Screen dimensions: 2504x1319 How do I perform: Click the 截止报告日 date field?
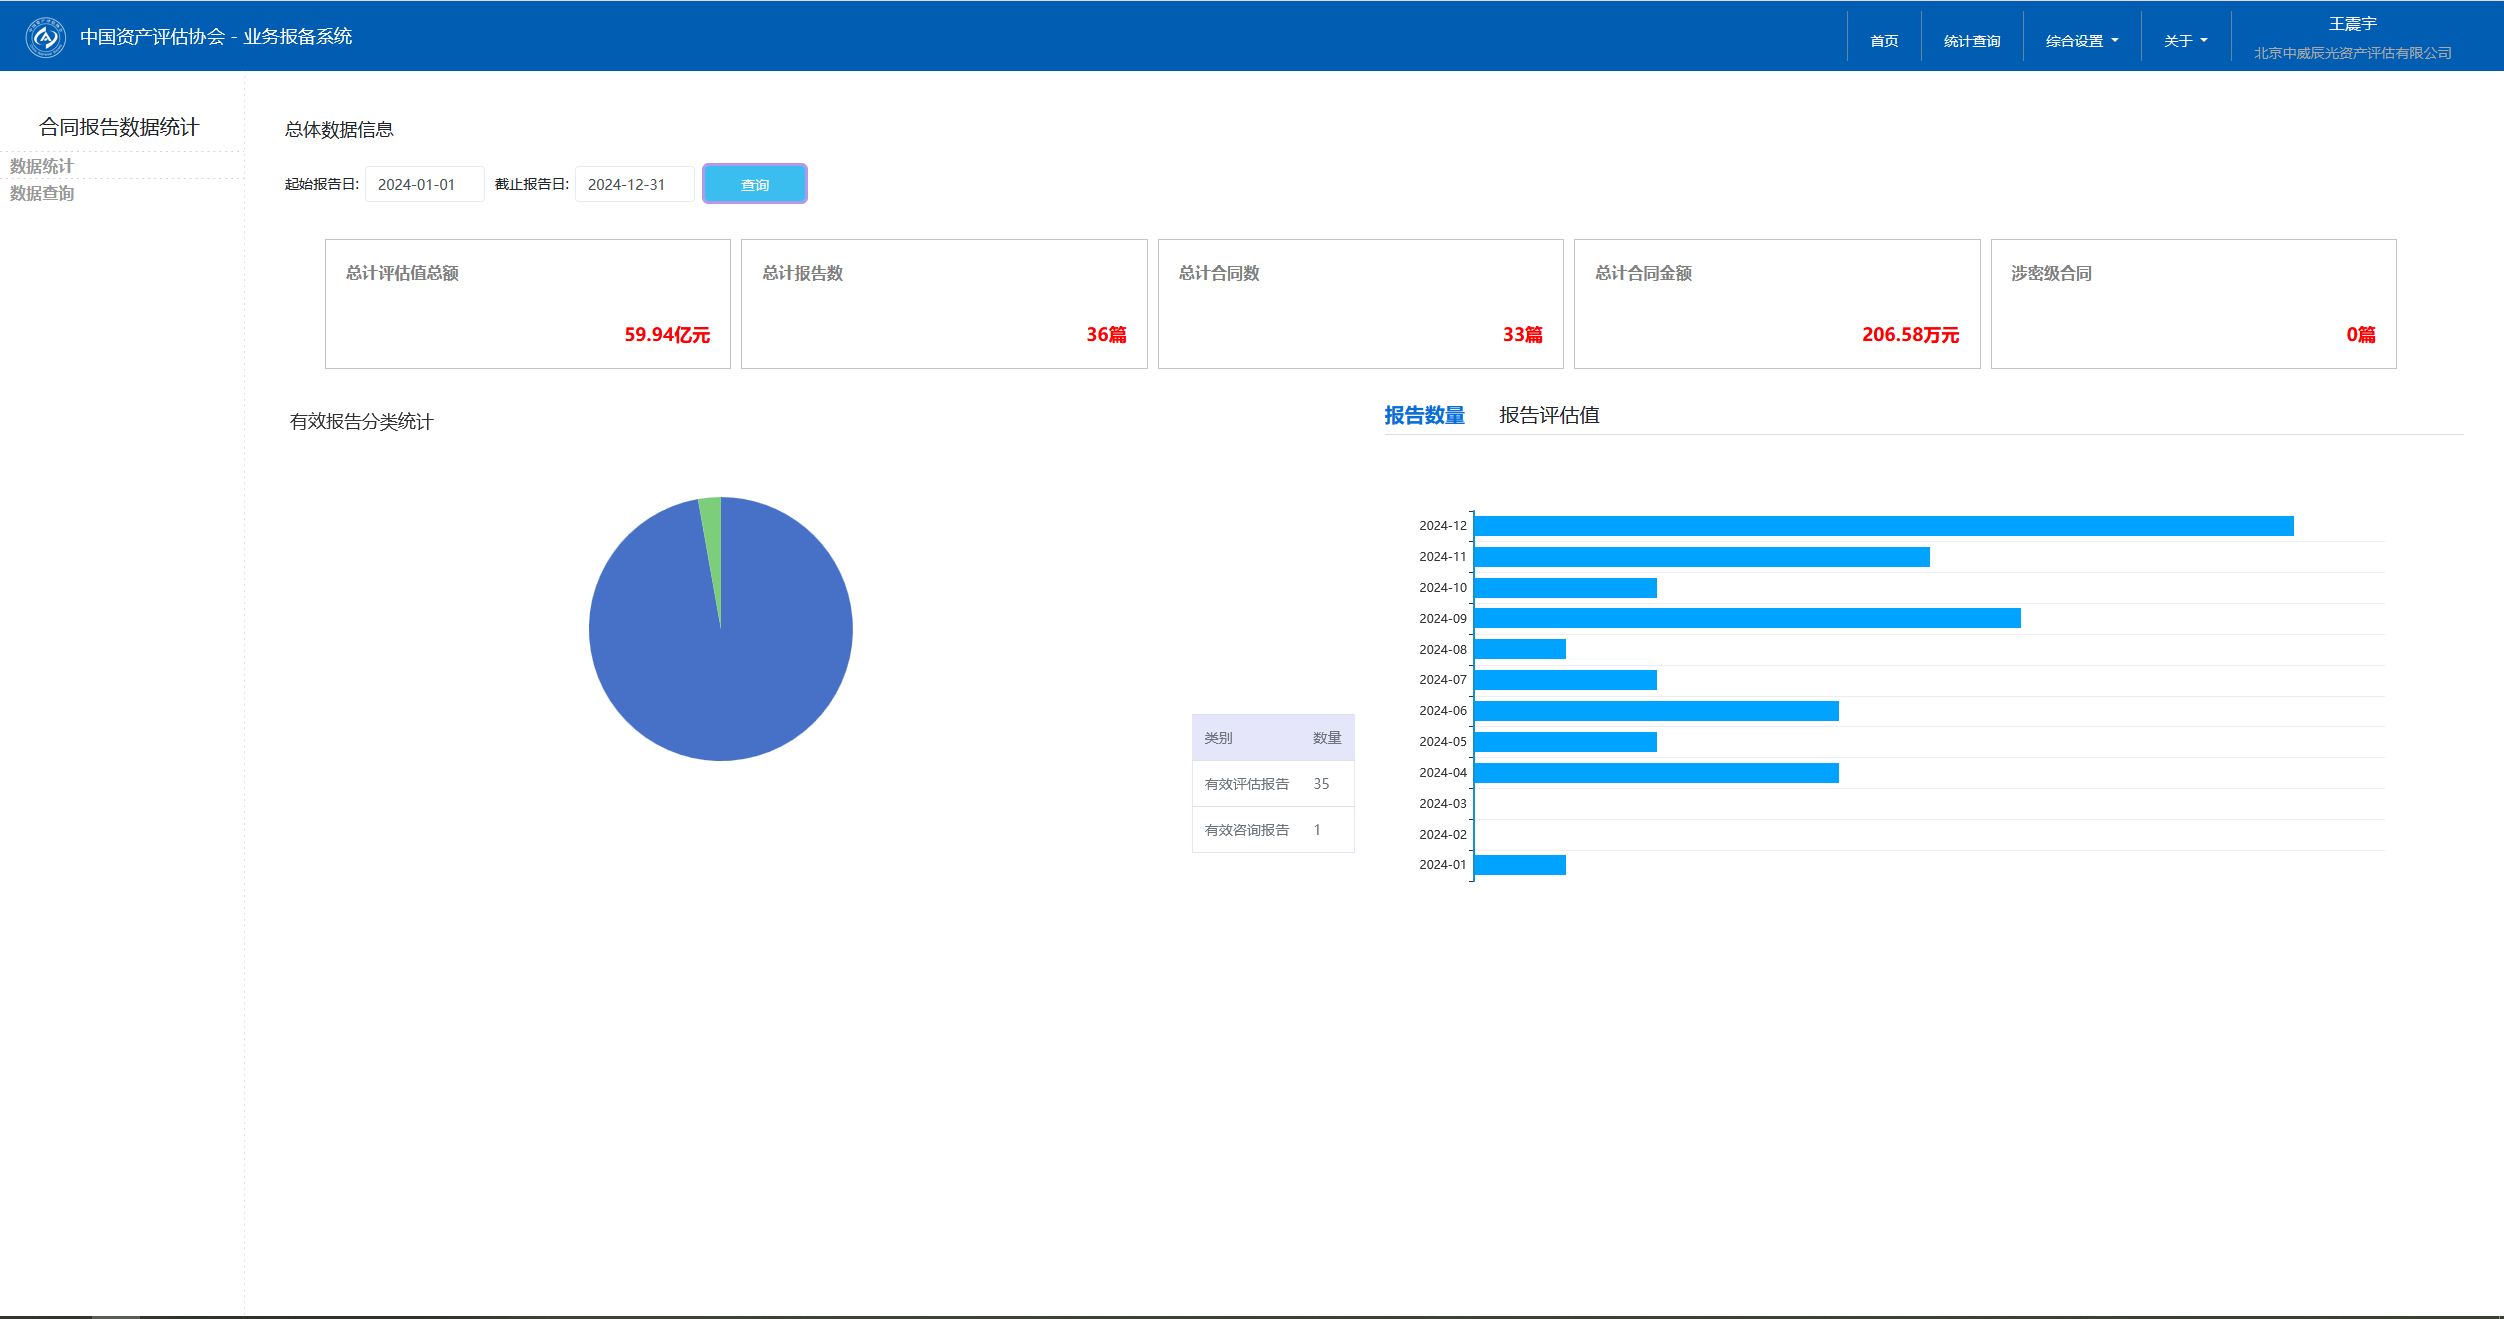pyautogui.click(x=634, y=185)
